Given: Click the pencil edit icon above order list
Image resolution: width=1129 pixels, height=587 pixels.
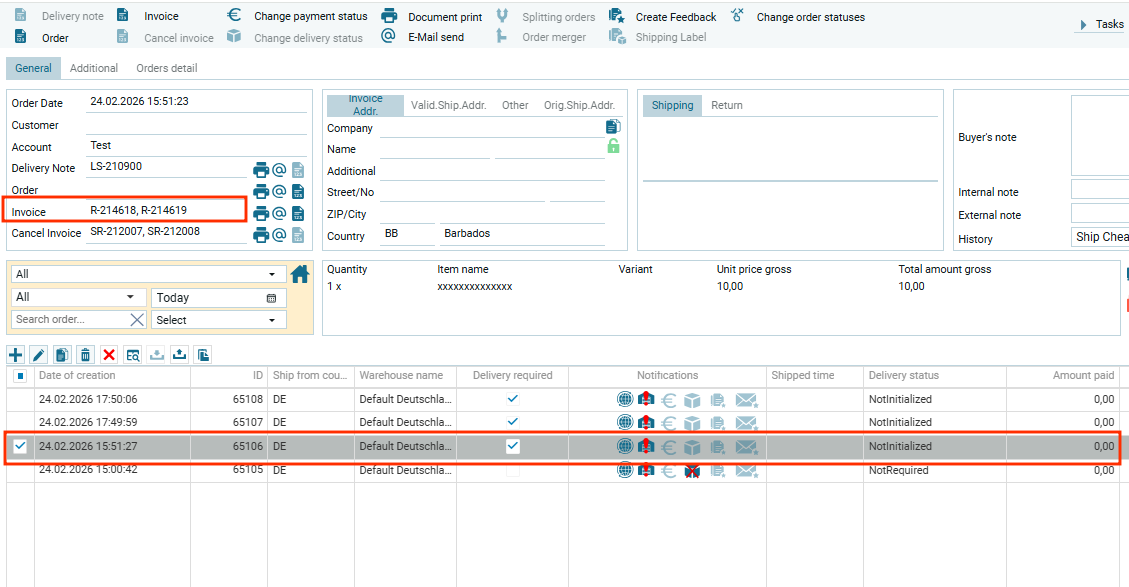Looking at the screenshot, I should click(39, 355).
